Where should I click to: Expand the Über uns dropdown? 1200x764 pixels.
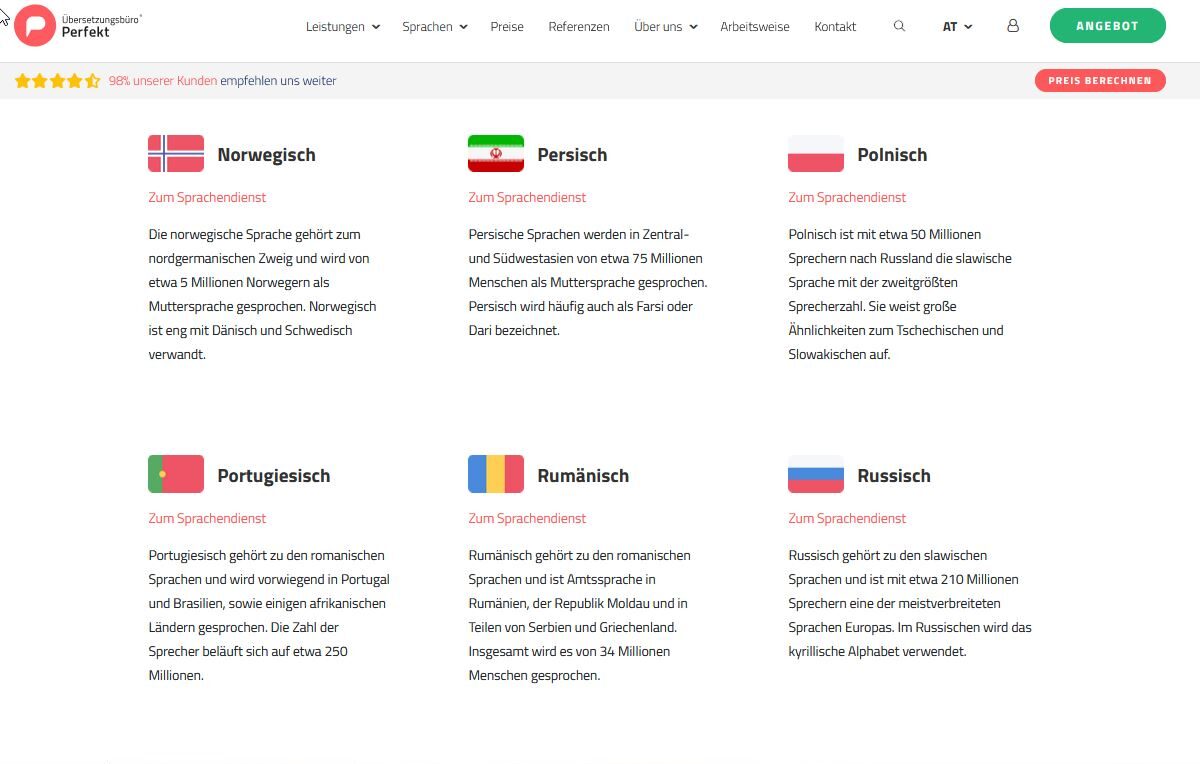(666, 27)
